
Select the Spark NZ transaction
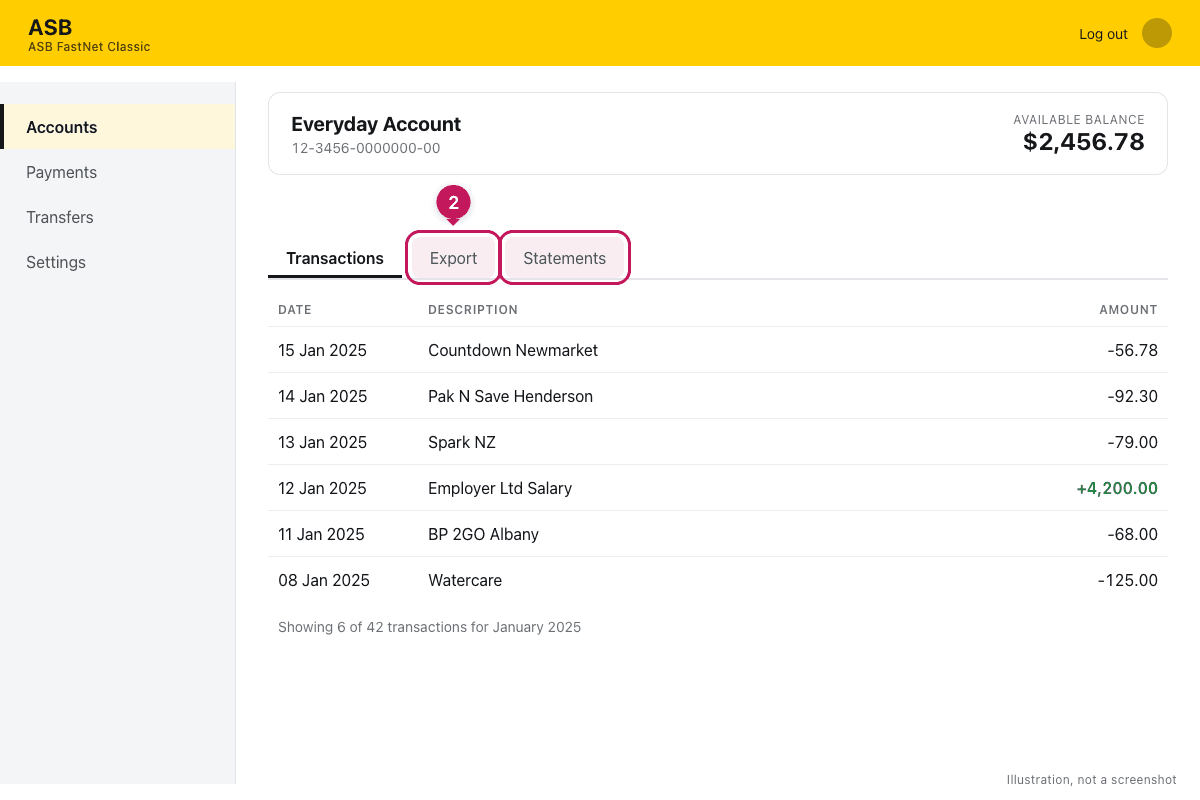(x=718, y=442)
